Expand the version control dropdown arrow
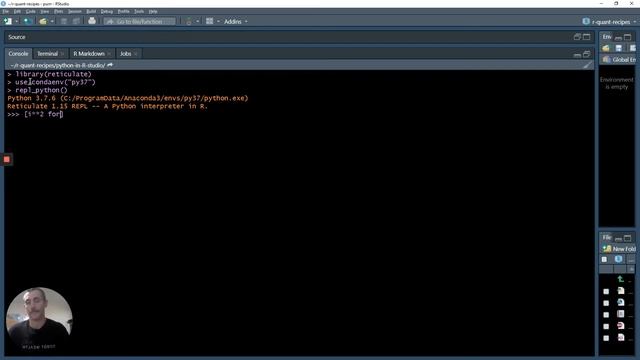Image resolution: width=640 pixels, height=360 pixels. click(x=198, y=21)
